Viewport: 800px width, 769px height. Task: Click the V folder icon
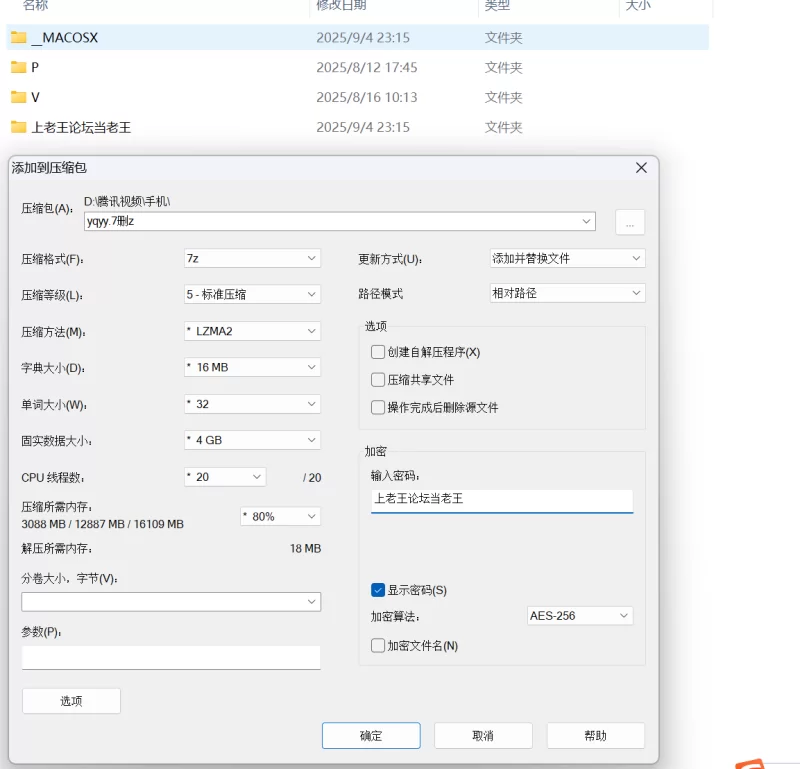tap(19, 97)
